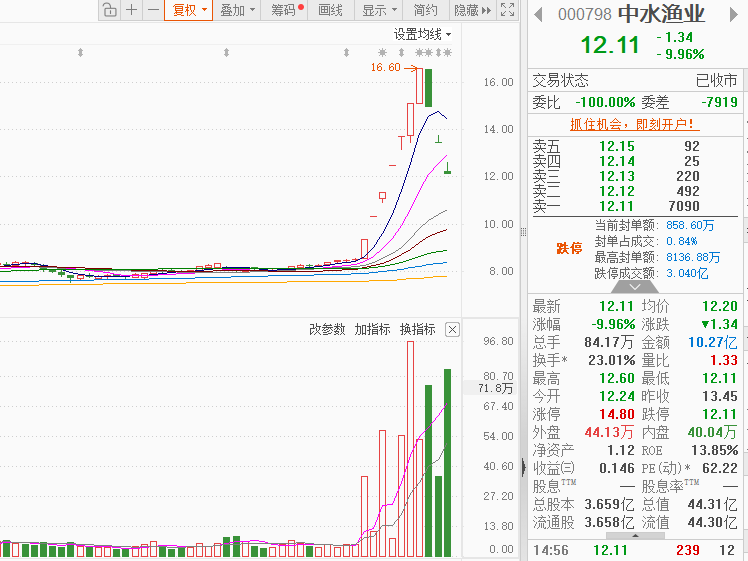This screenshot has width=748, height=561.
Task: Click stock code 000798
Action: [x=585, y=14]
